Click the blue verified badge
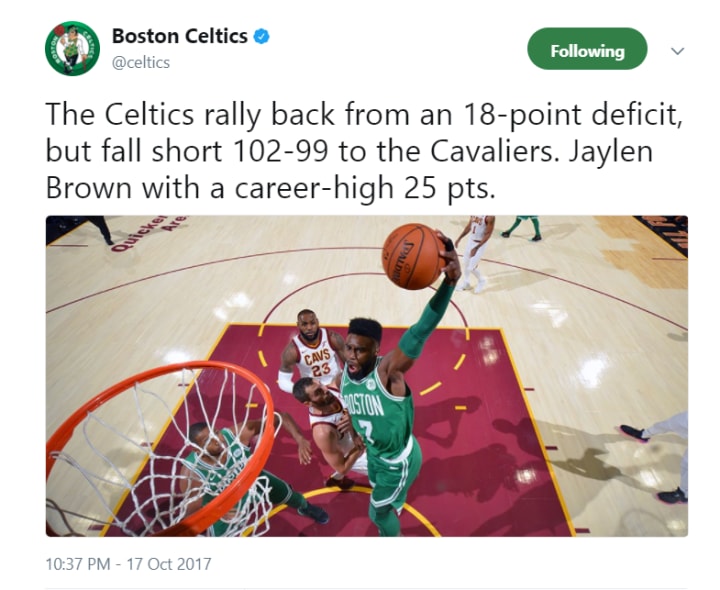 coord(261,36)
